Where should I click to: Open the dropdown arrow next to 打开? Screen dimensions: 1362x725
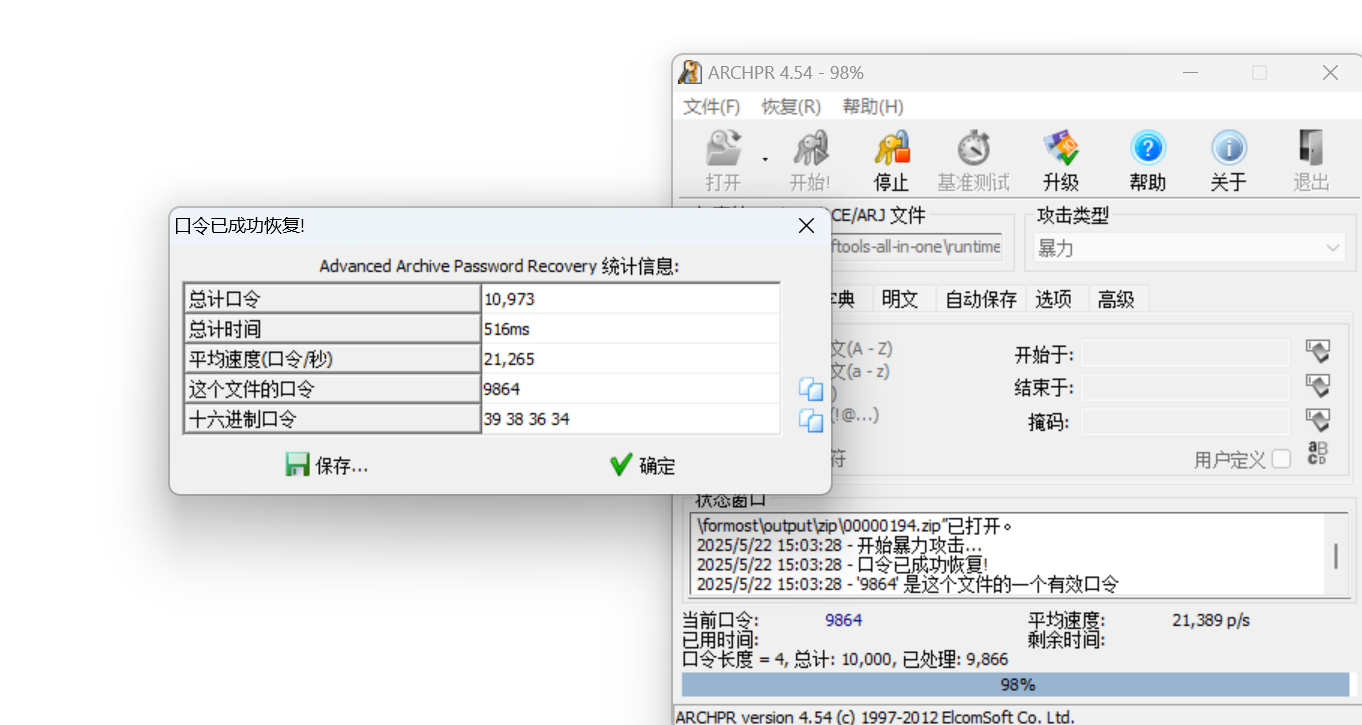click(x=765, y=159)
